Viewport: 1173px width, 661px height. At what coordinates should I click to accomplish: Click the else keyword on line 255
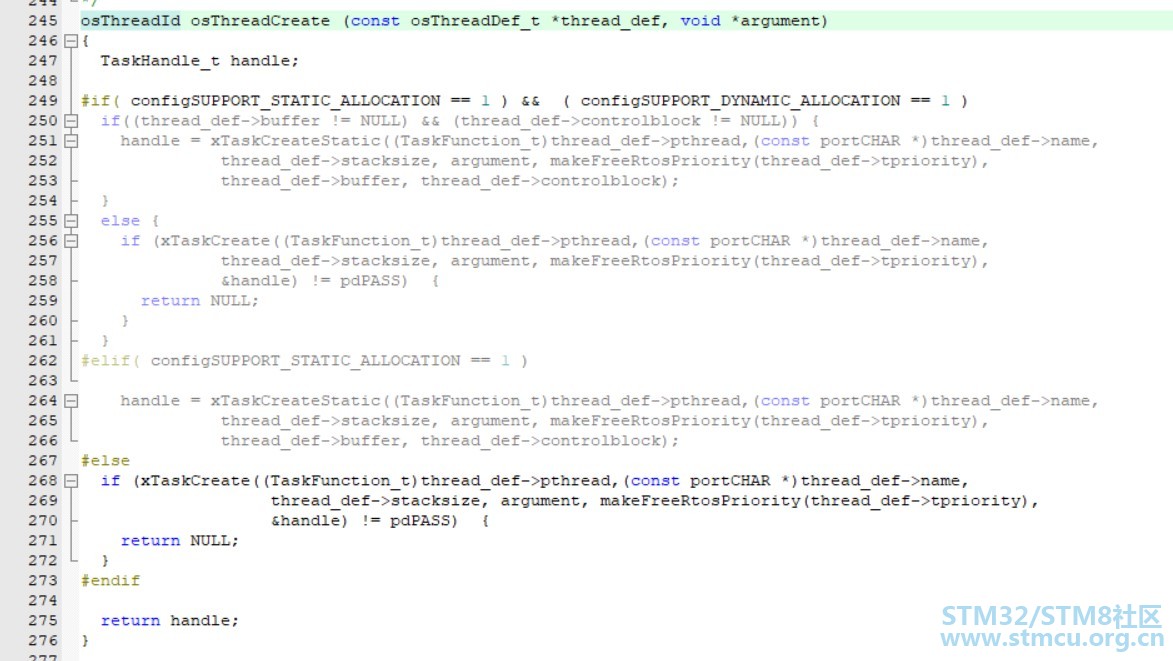(120, 221)
